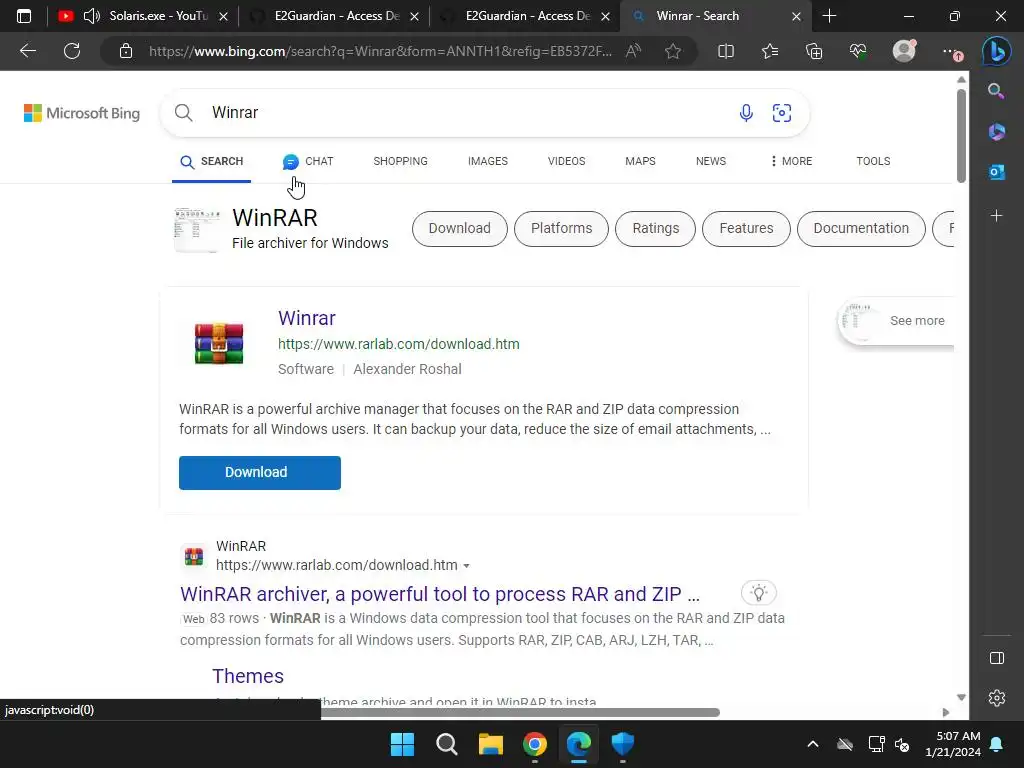The width and height of the screenshot is (1024, 768).
Task: Open the Collections icon
Action: 814,51
